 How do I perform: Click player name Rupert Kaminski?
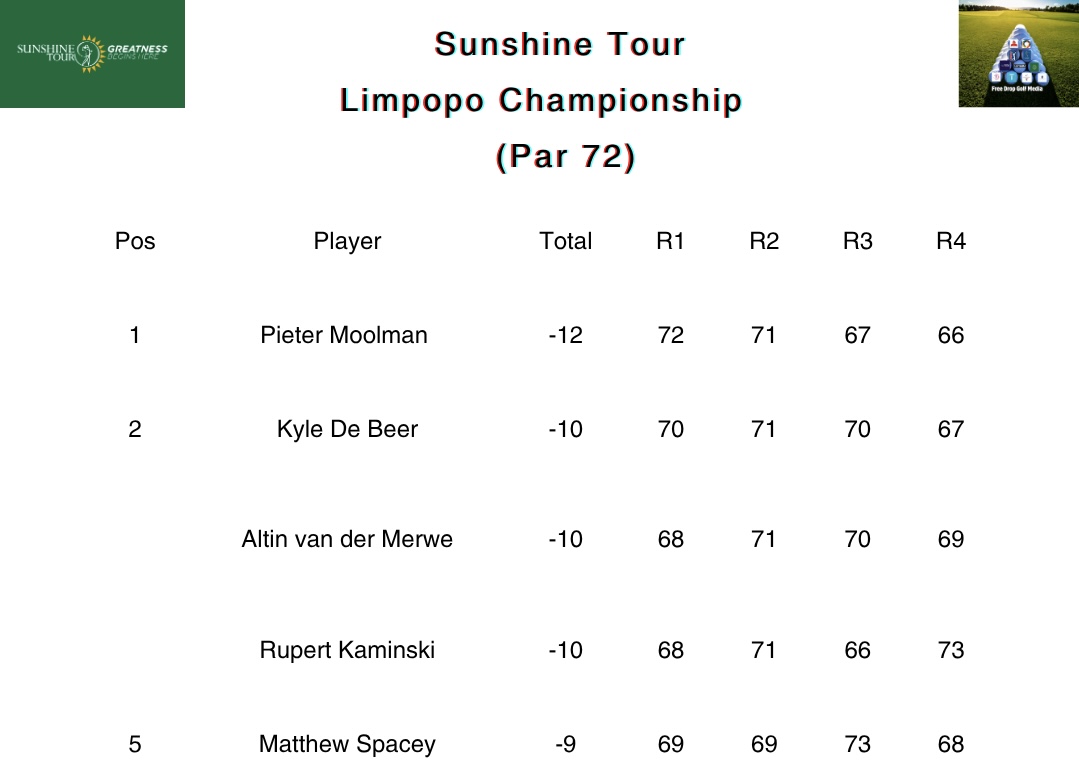pyautogui.click(x=347, y=650)
